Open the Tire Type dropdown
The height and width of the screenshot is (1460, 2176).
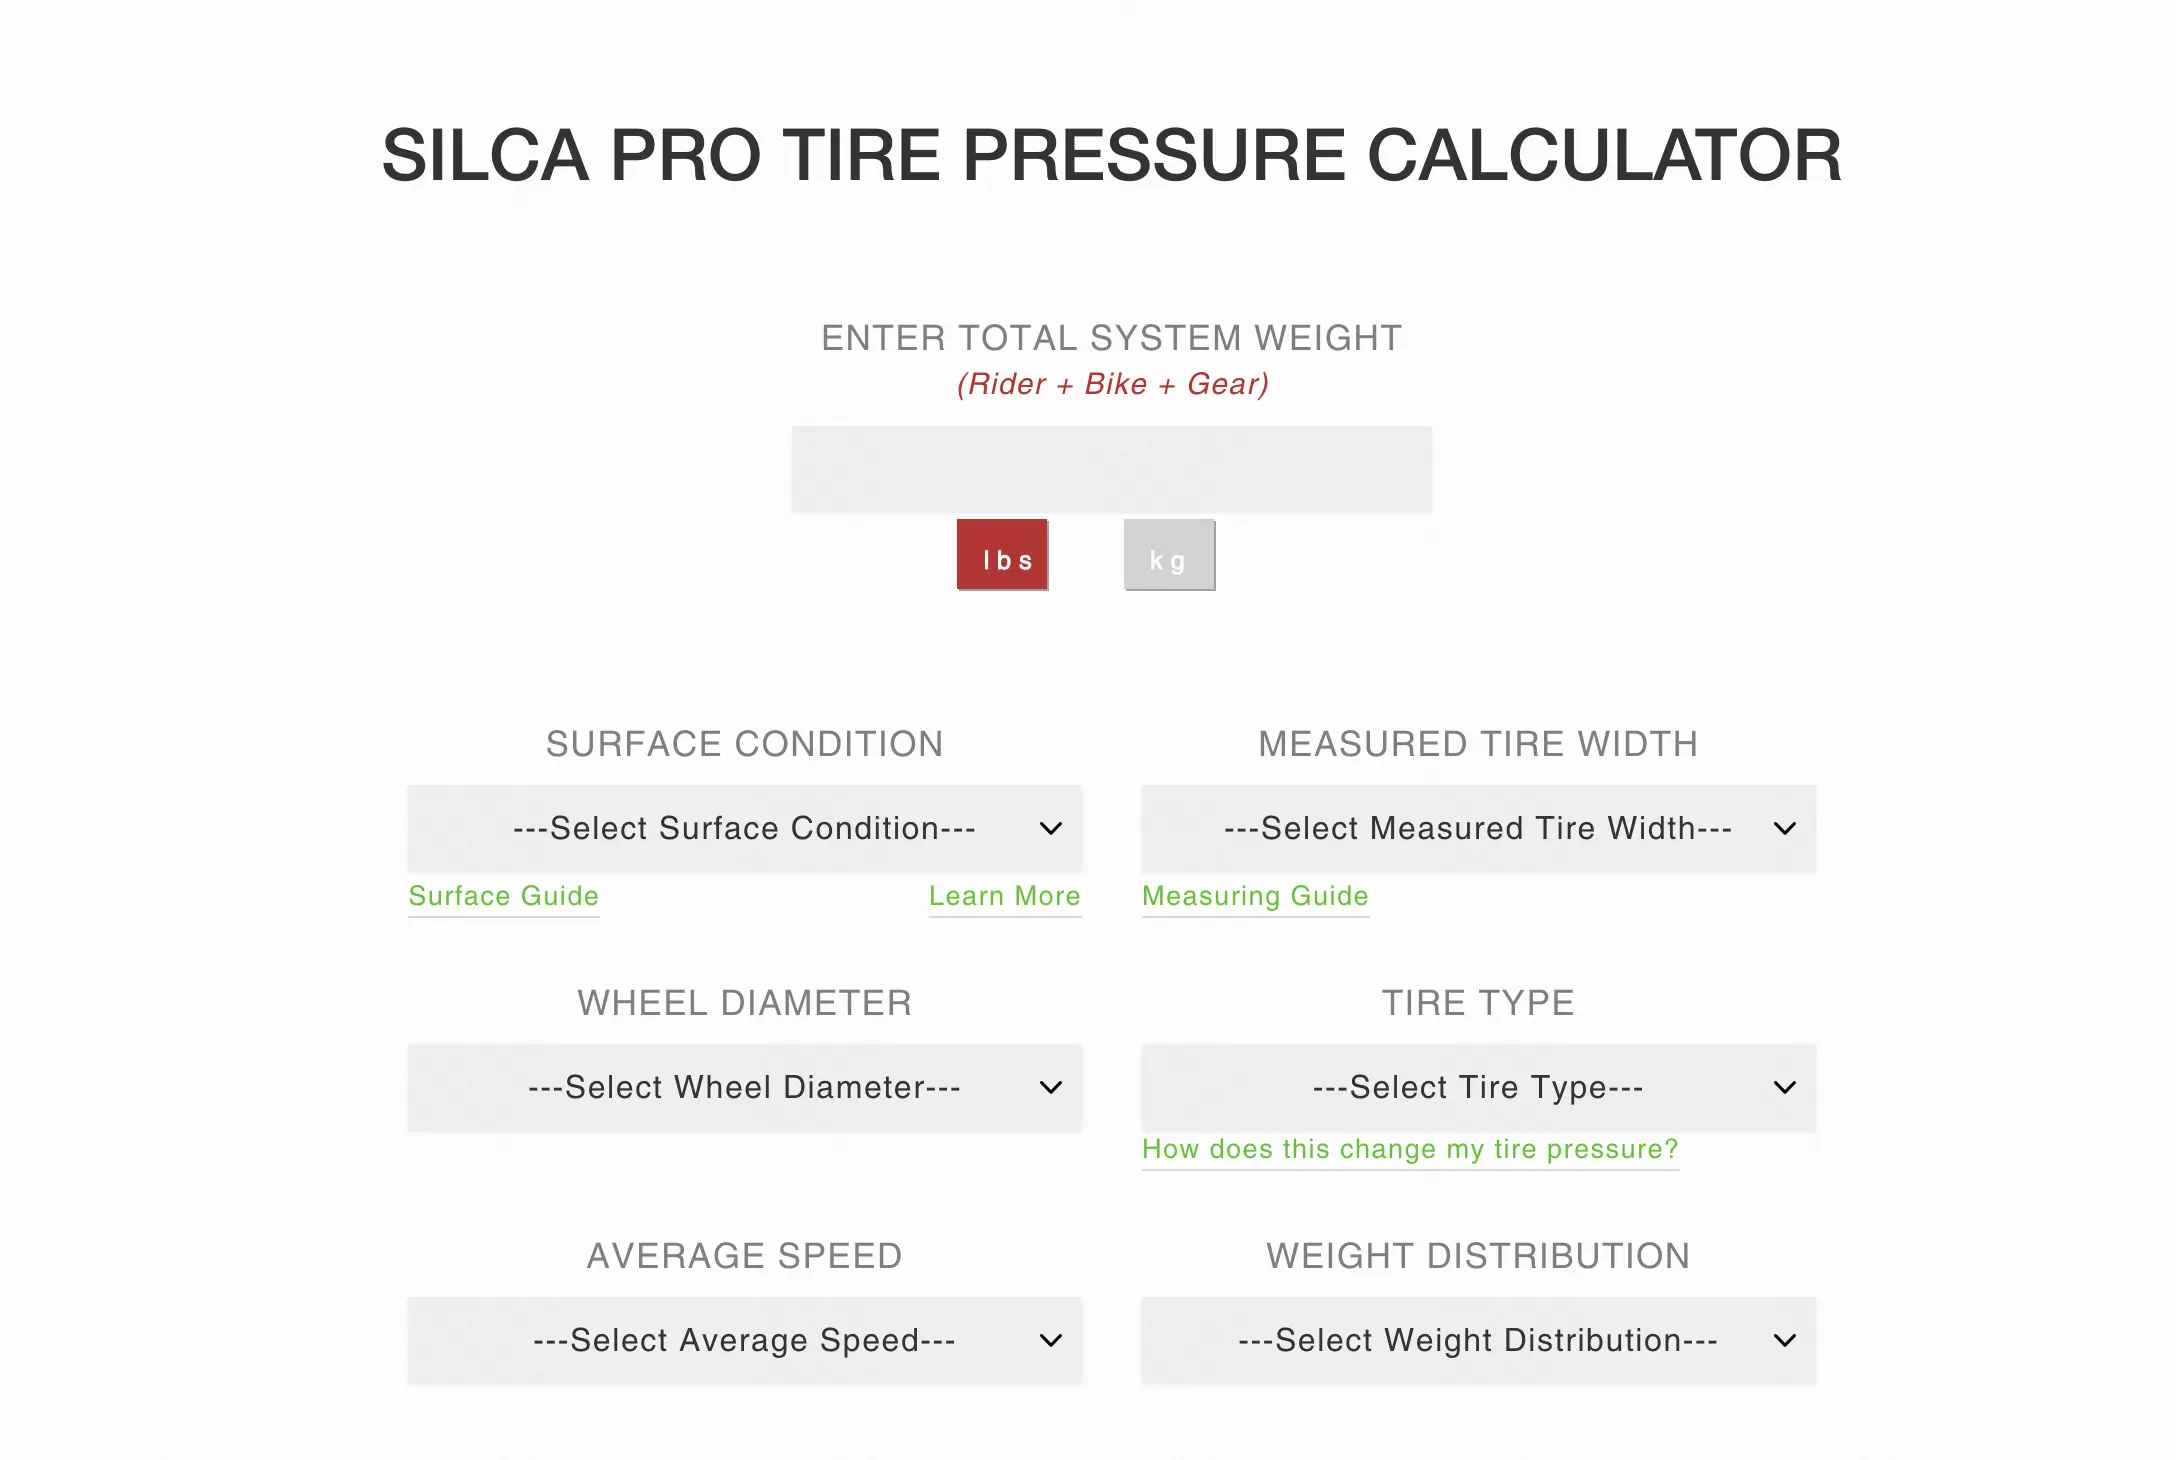click(1477, 1088)
